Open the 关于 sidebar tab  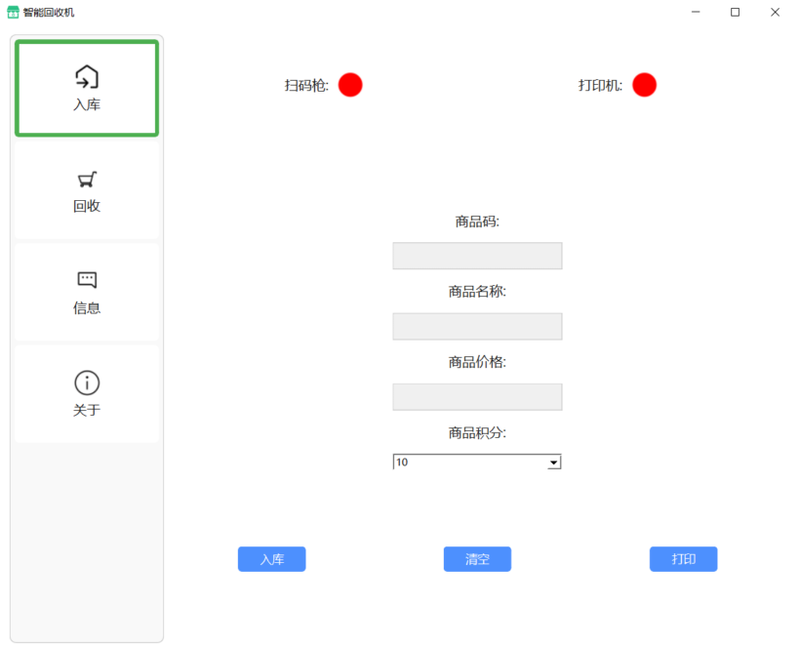(x=87, y=394)
